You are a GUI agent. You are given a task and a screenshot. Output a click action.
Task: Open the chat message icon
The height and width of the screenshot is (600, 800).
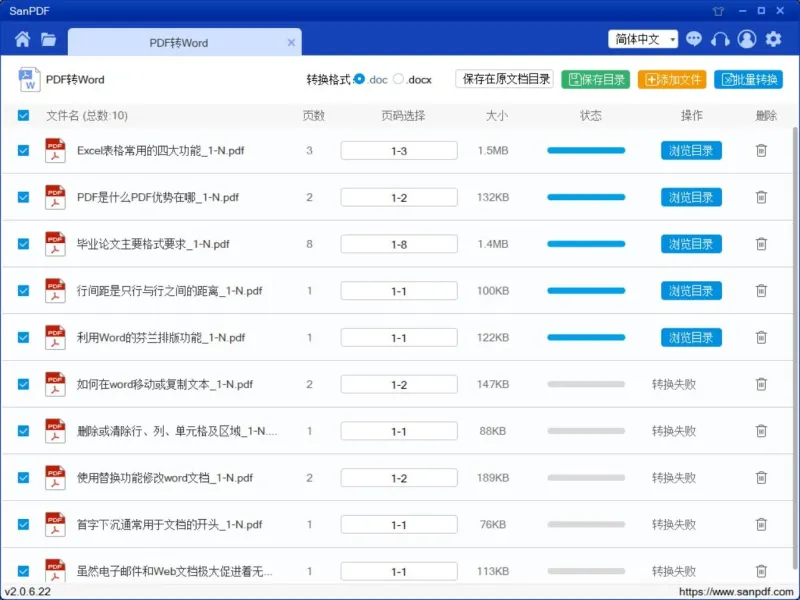click(693, 39)
